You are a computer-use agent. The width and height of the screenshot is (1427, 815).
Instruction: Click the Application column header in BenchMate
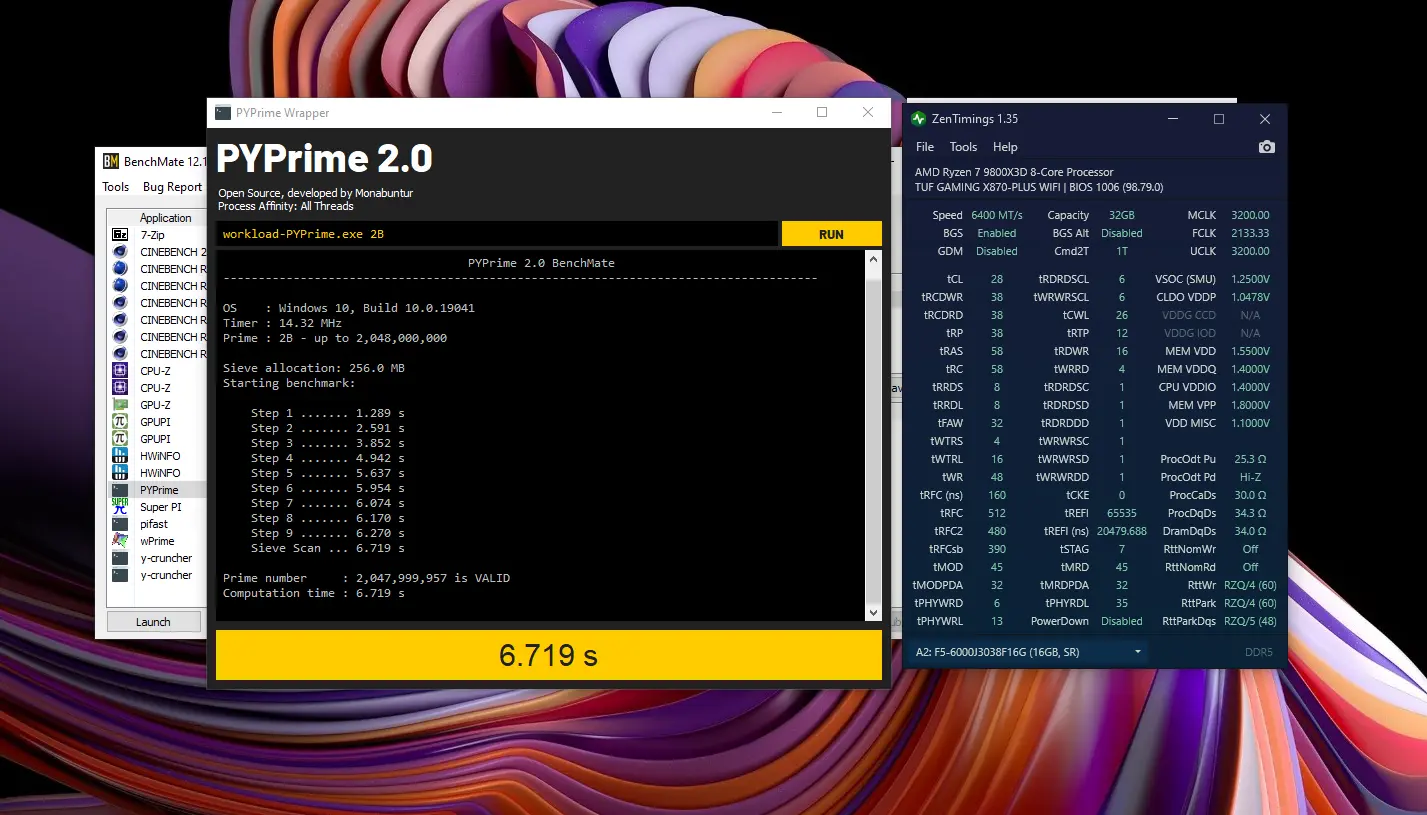165,218
